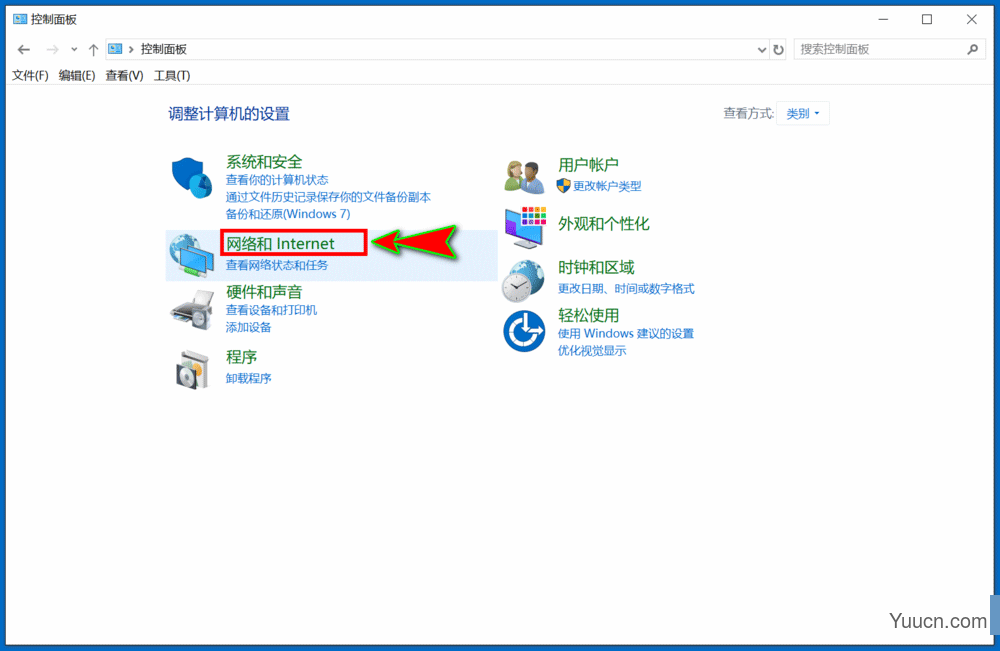Maximize the Control Panel window
Image resolution: width=1000 pixels, height=651 pixels.
[927, 19]
